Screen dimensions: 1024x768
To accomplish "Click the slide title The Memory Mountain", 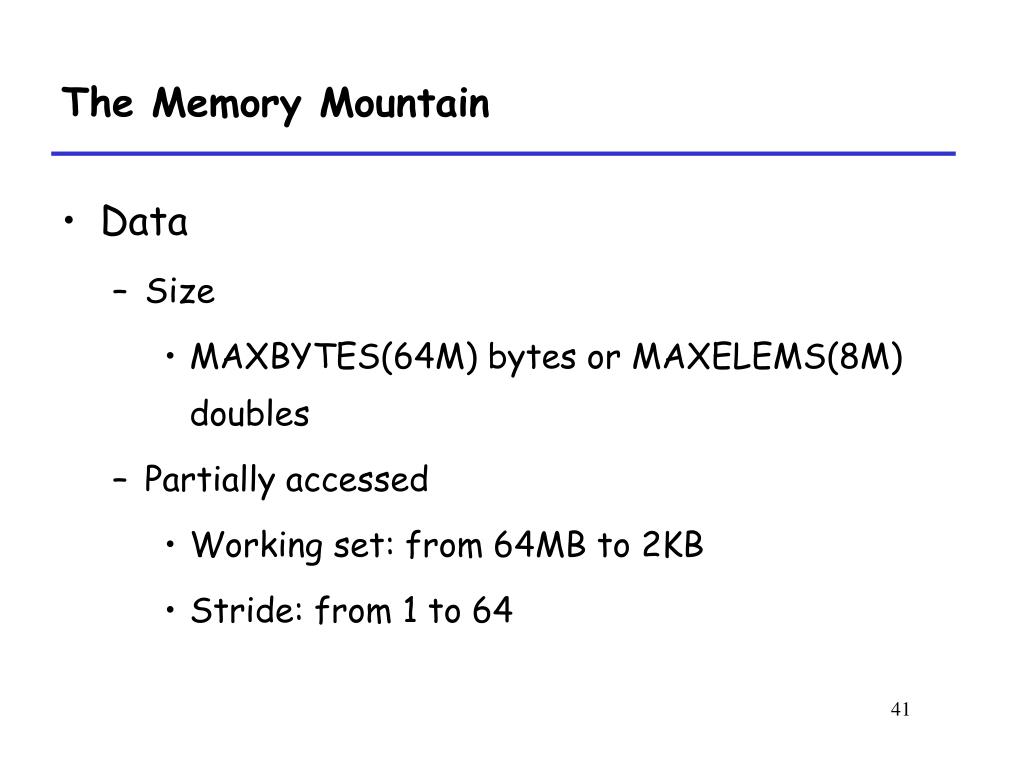I will (276, 104).
